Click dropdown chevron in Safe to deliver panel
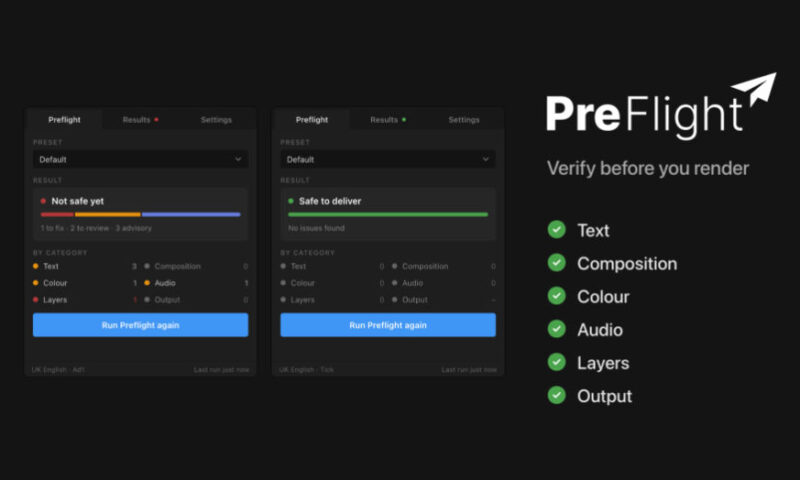 tap(485, 159)
